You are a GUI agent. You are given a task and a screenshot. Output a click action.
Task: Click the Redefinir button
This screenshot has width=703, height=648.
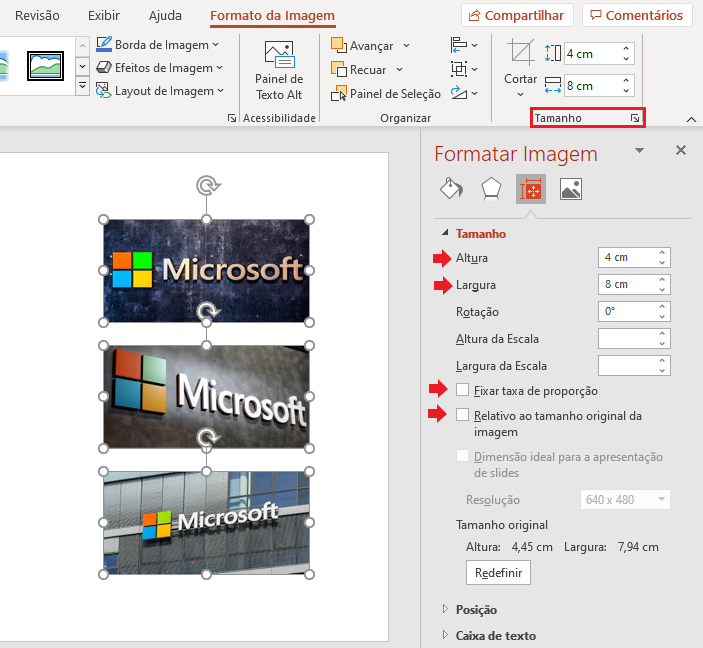[498, 573]
